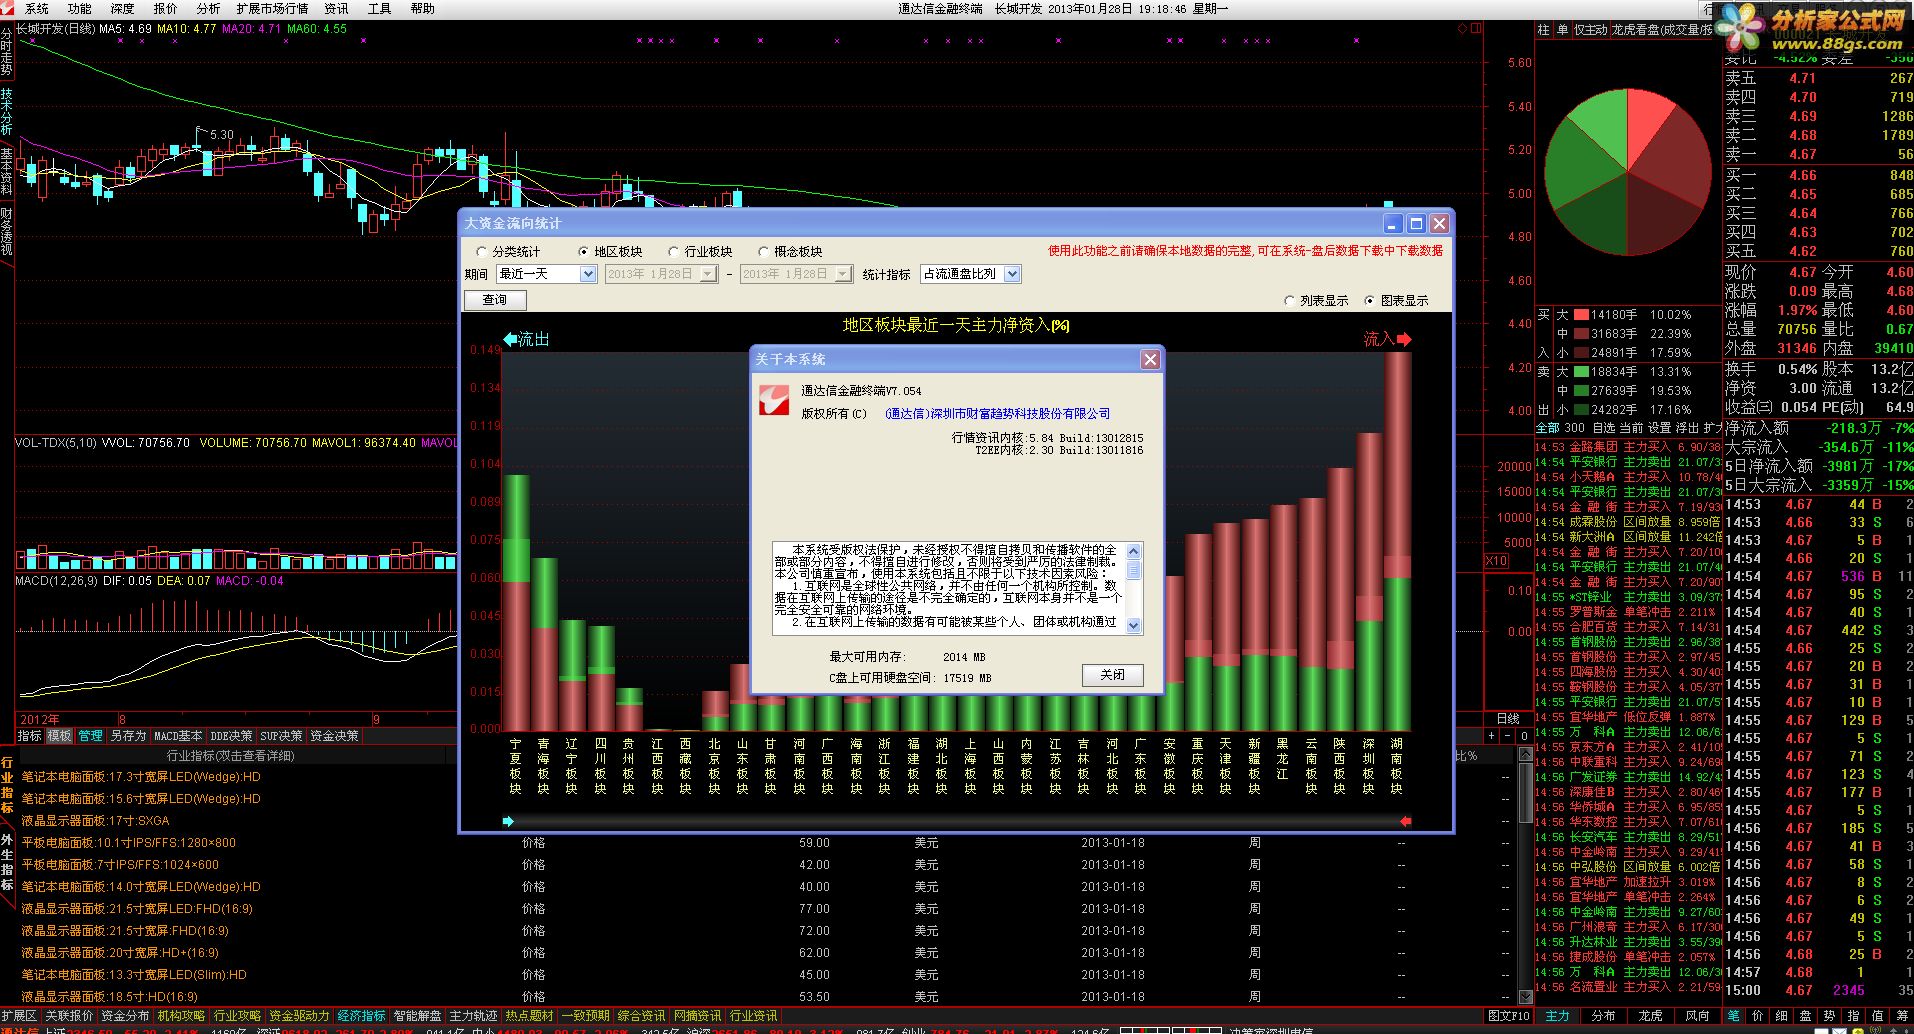Open the 分析 menu
This screenshot has width=1914, height=1034.
click(x=208, y=8)
